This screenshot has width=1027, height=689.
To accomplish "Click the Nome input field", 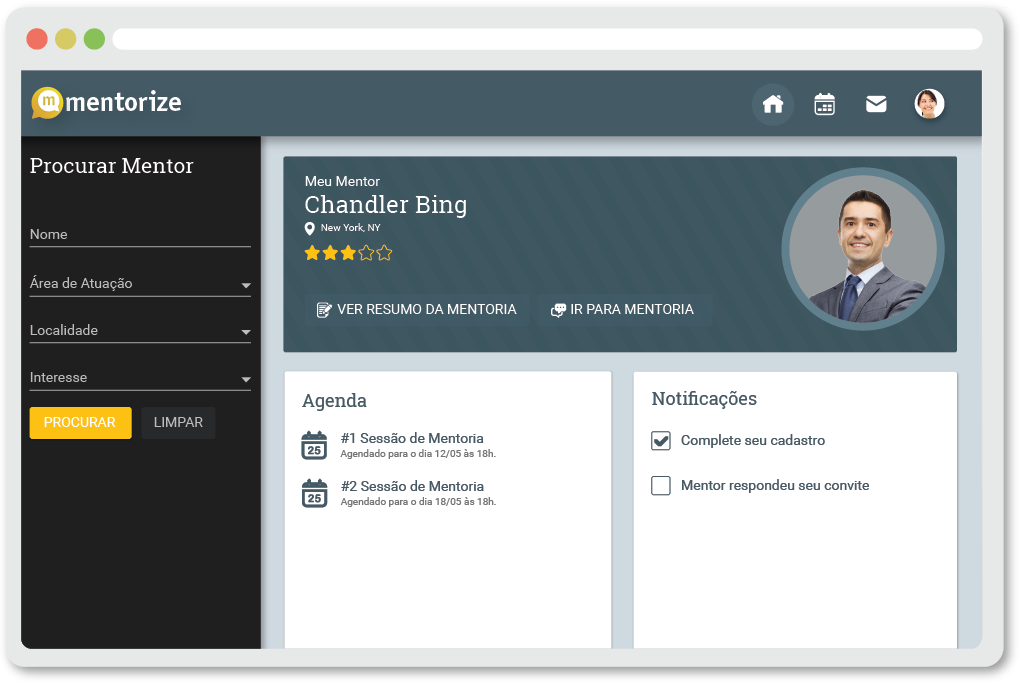I will (140, 236).
